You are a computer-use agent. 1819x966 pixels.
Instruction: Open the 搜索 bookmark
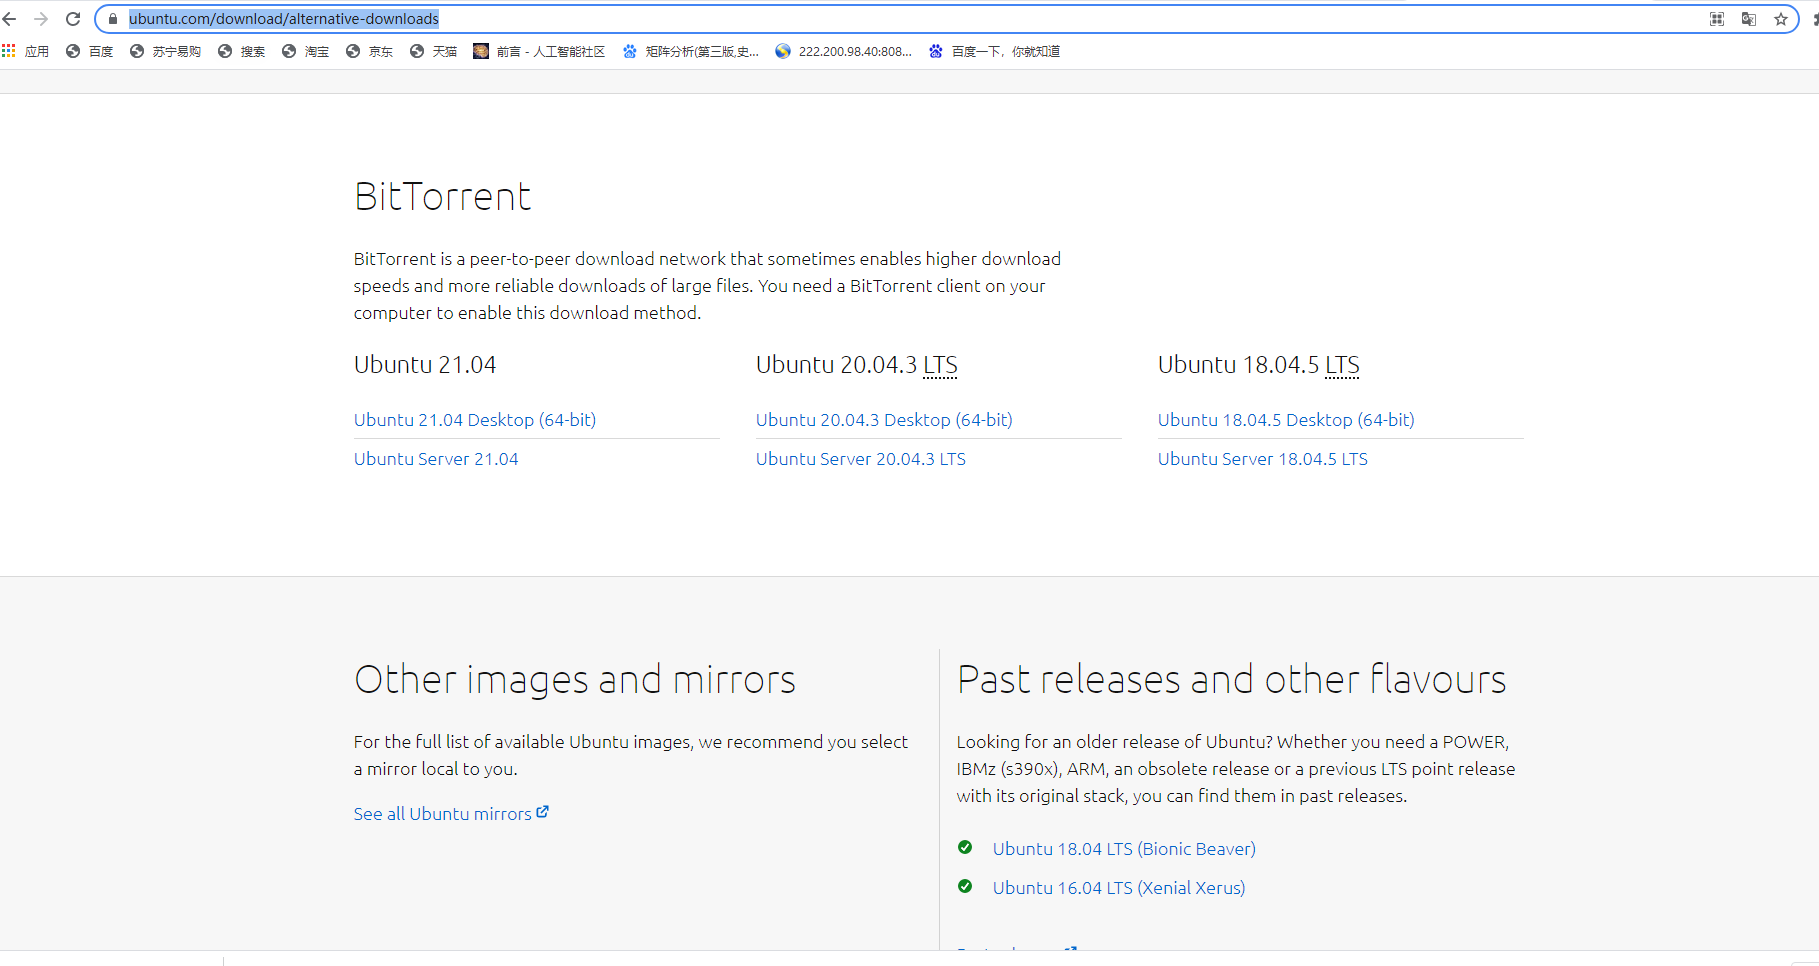(x=241, y=51)
